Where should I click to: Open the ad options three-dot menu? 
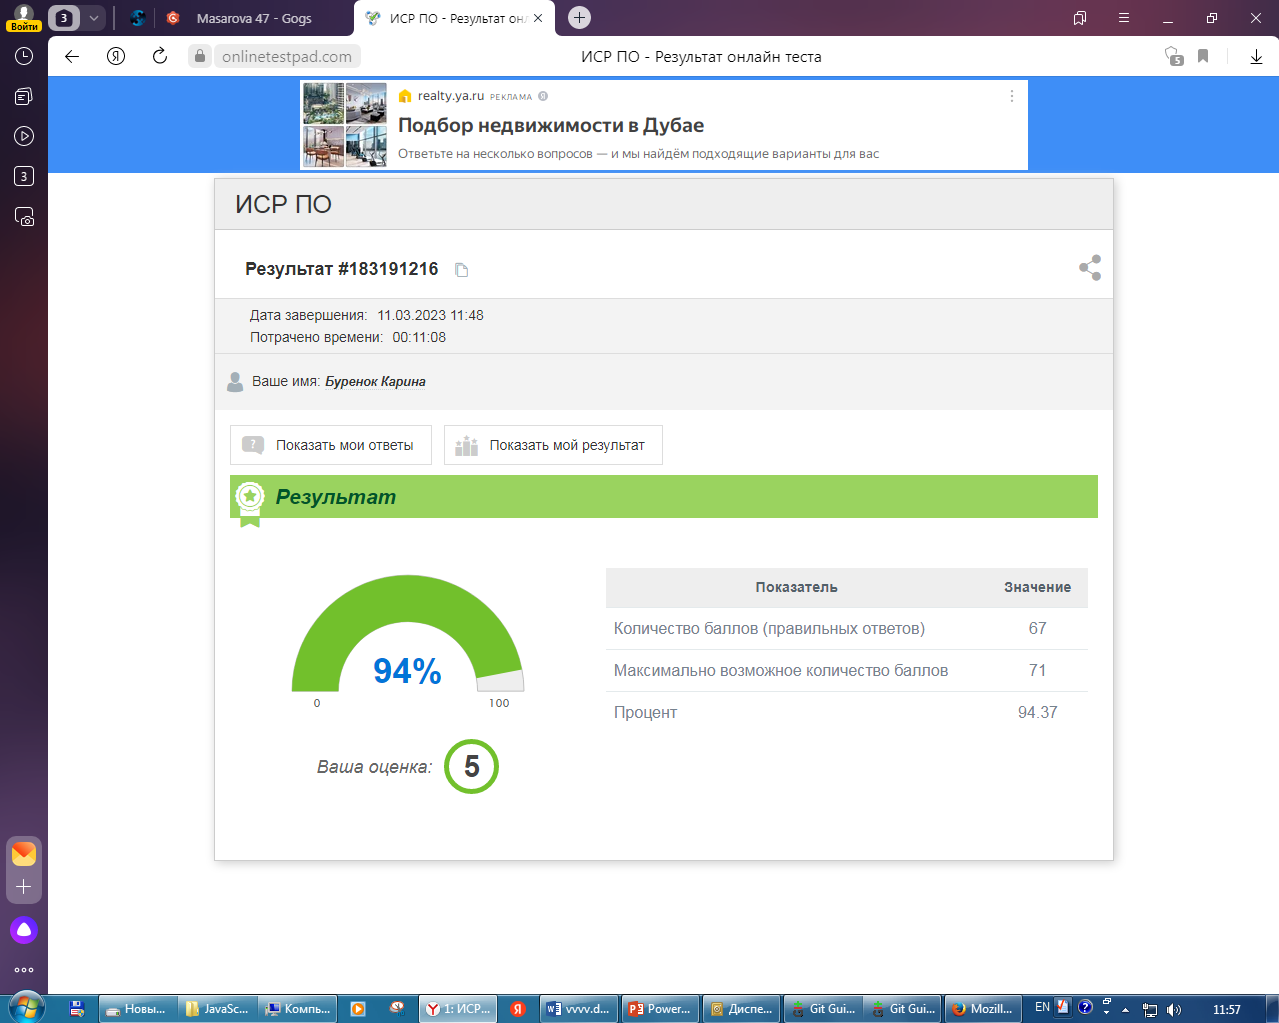point(1011,96)
